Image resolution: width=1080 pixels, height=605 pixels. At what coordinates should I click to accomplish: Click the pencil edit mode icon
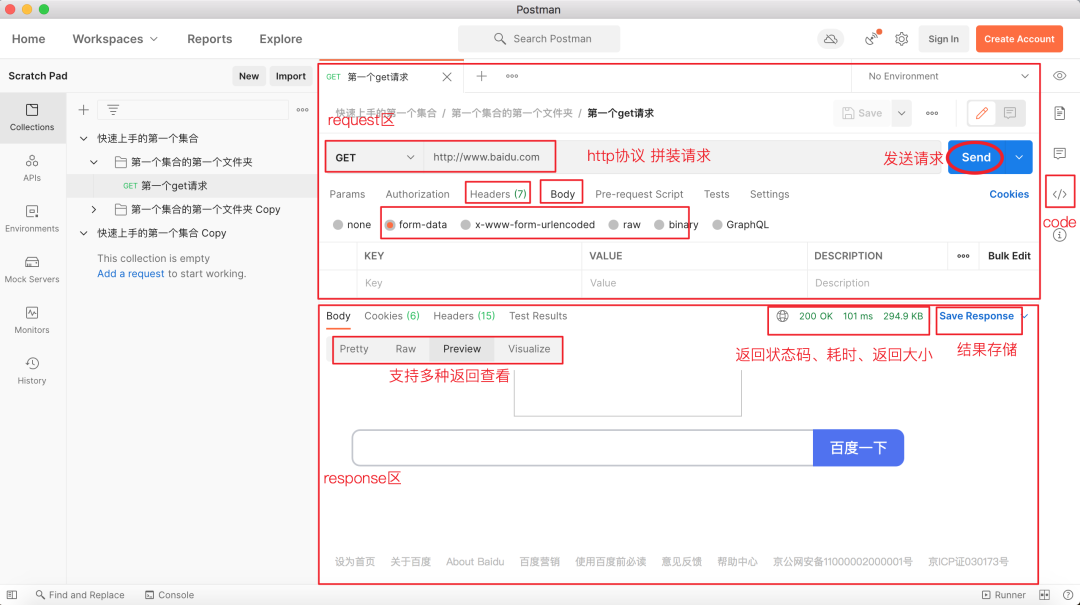pos(982,113)
